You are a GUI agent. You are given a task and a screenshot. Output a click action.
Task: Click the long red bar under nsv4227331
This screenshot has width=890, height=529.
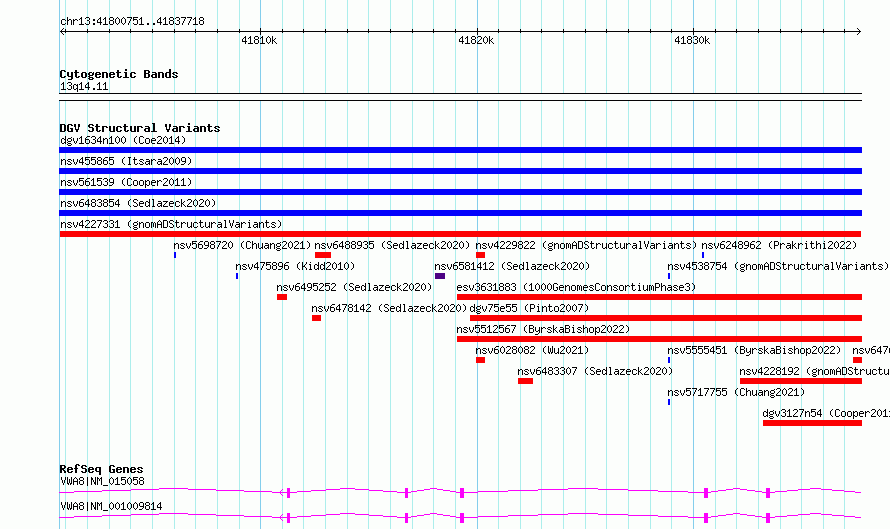coord(460,234)
